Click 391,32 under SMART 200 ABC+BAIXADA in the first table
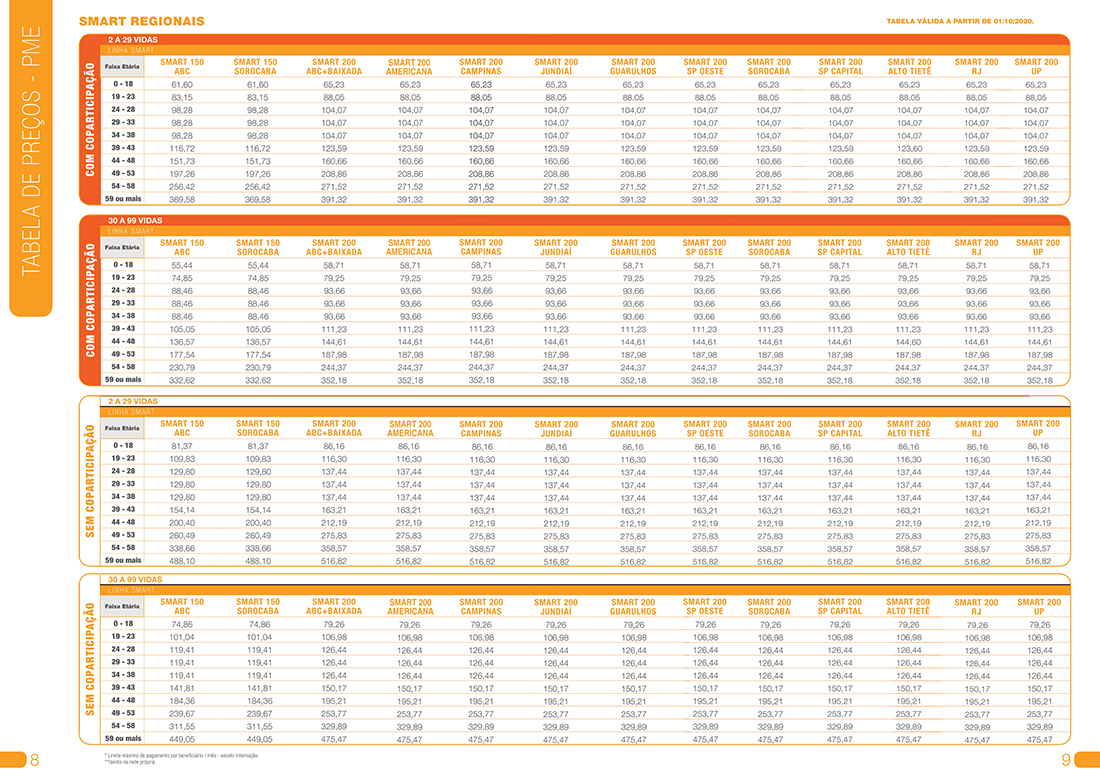The image size is (1100, 778). point(334,200)
